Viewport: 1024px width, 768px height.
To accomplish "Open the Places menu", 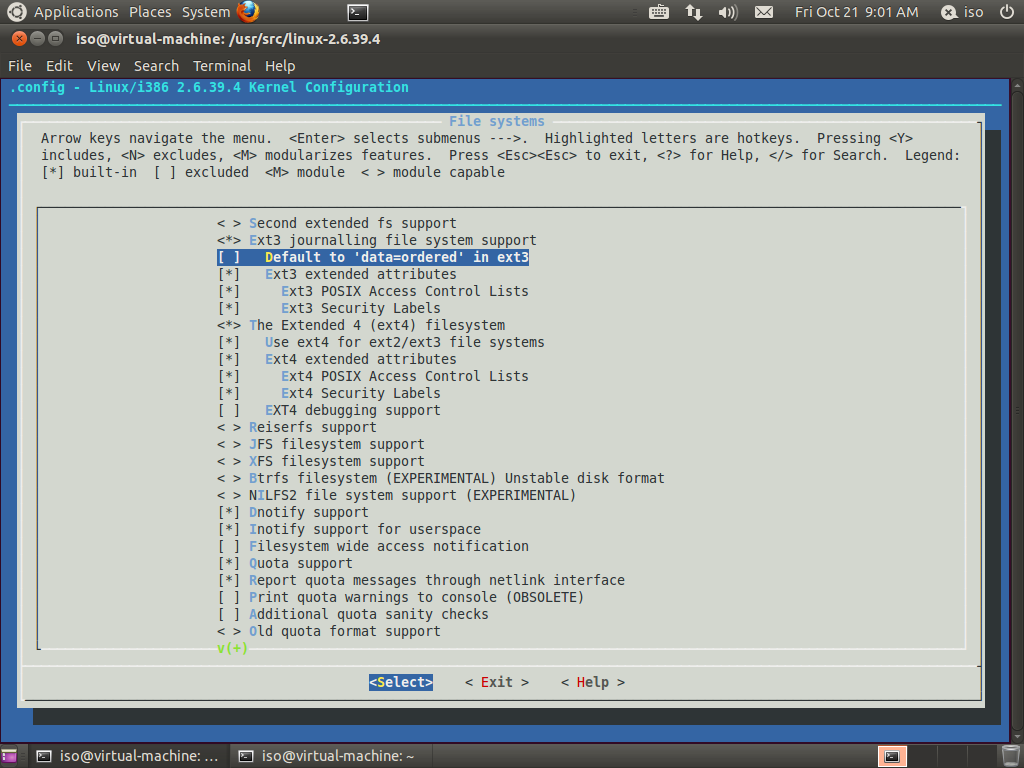I will (x=150, y=12).
